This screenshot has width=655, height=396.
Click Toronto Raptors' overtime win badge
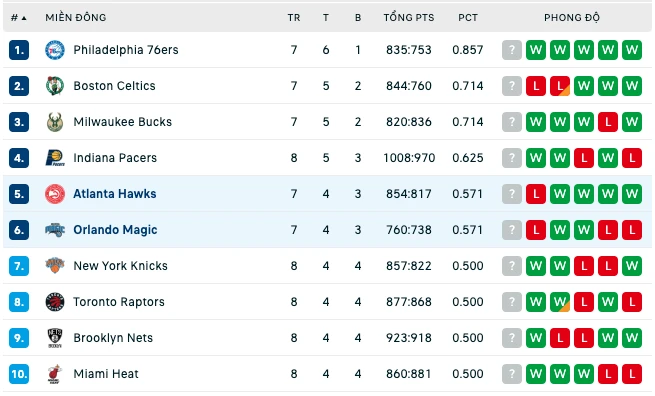[560, 302]
